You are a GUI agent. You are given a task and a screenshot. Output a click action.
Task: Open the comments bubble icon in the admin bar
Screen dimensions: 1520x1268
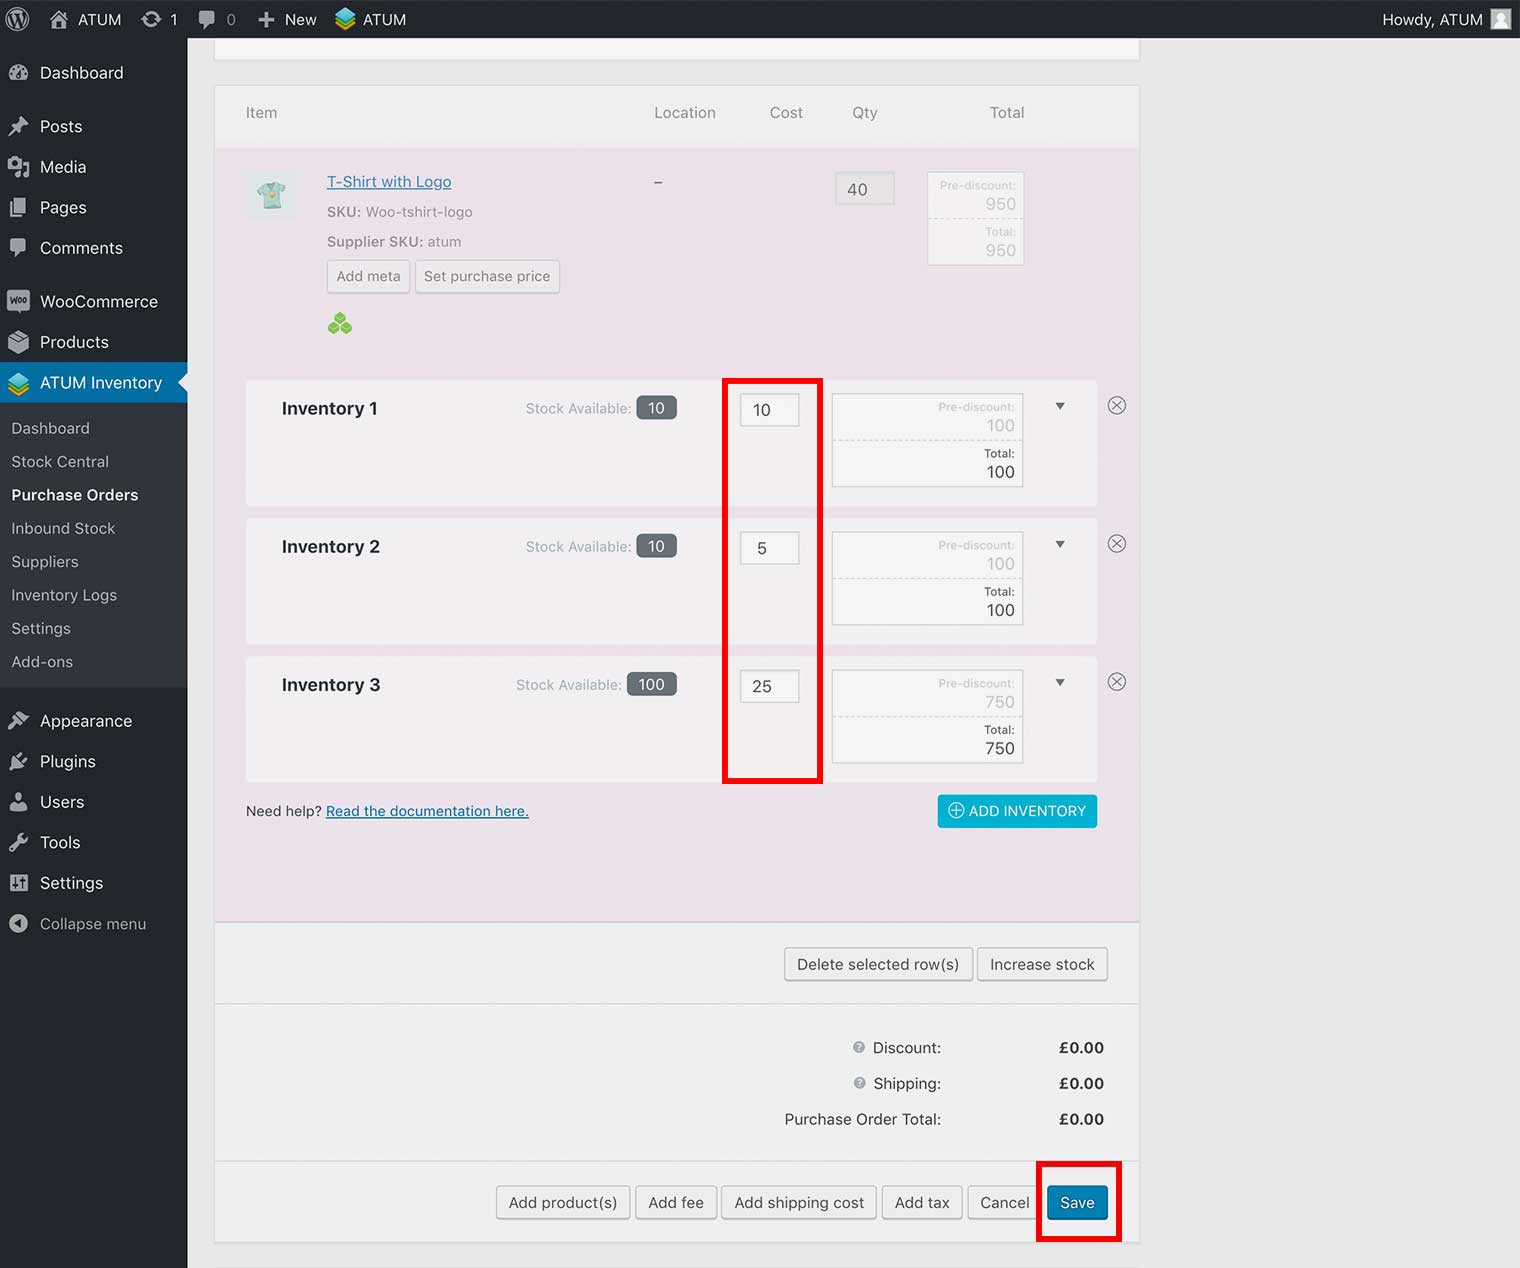[207, 19]
